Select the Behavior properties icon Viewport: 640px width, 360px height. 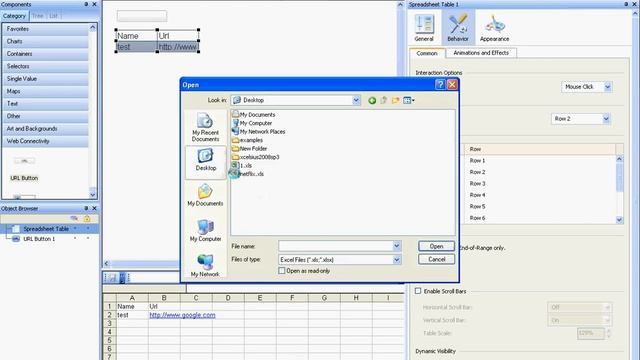click(x=458, y=28)
